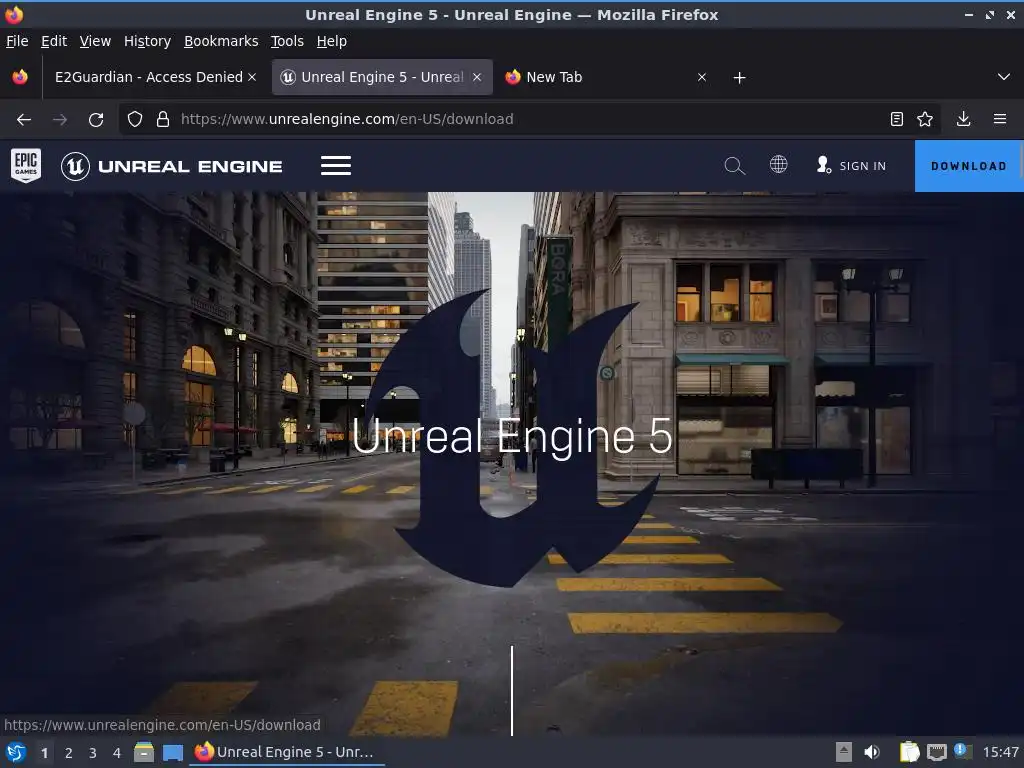
Task: Click the URL address bar
Action: click(x=529, y=119)
